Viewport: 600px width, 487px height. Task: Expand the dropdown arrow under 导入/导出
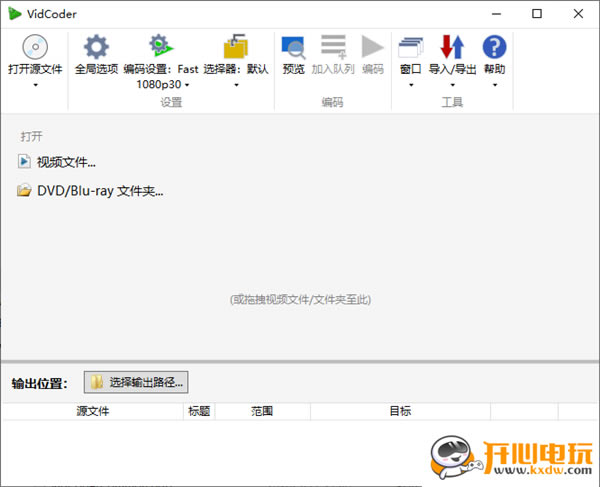pyautogui.click(x=452, y=85)
